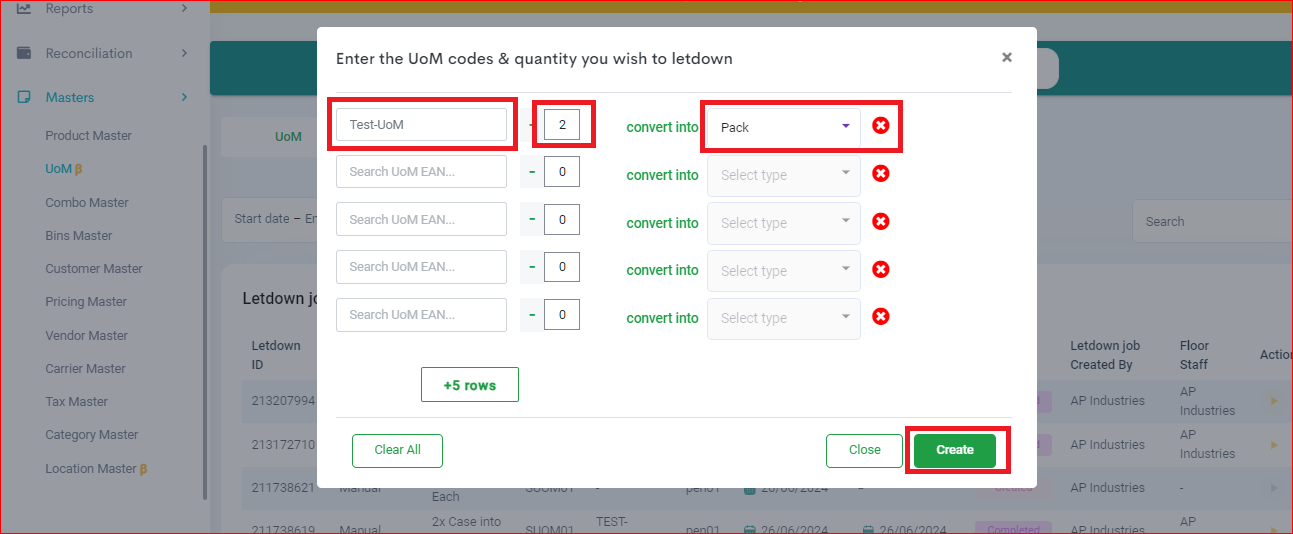Screen dimensions: 1293x534
Task: Expand the Reconciliation menu chevron
Action: point(184,53)
